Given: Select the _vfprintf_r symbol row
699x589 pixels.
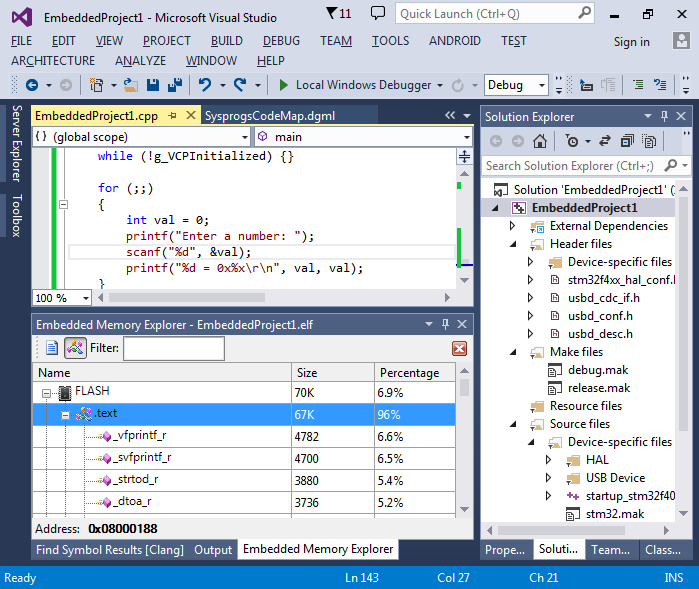Looking at the screenshot, I should coord(244,436).
